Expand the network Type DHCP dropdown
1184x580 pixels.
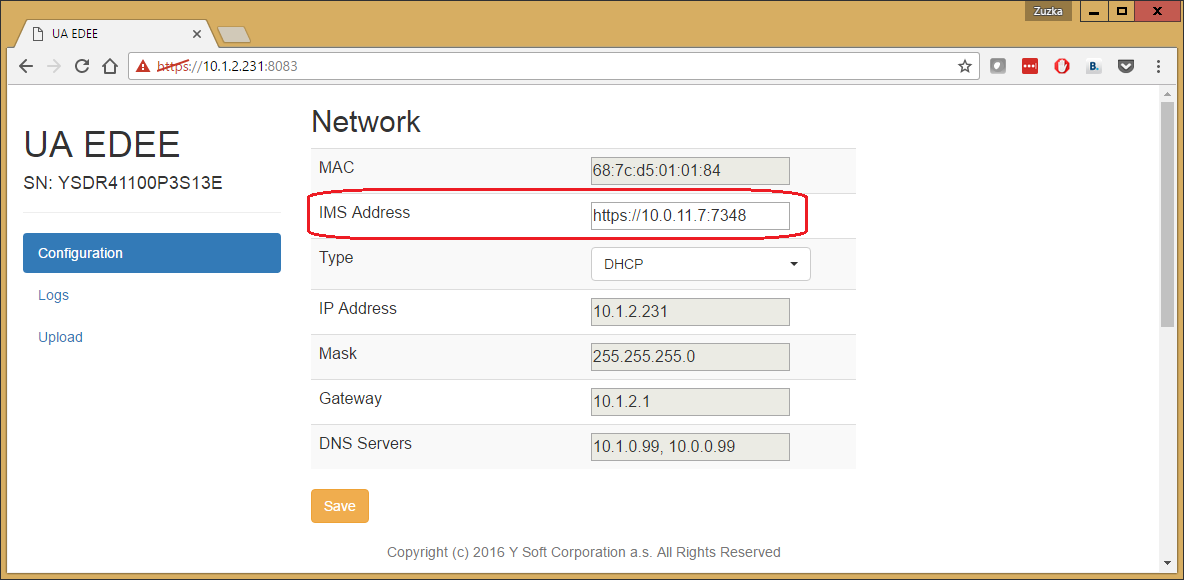click(700, 264)
